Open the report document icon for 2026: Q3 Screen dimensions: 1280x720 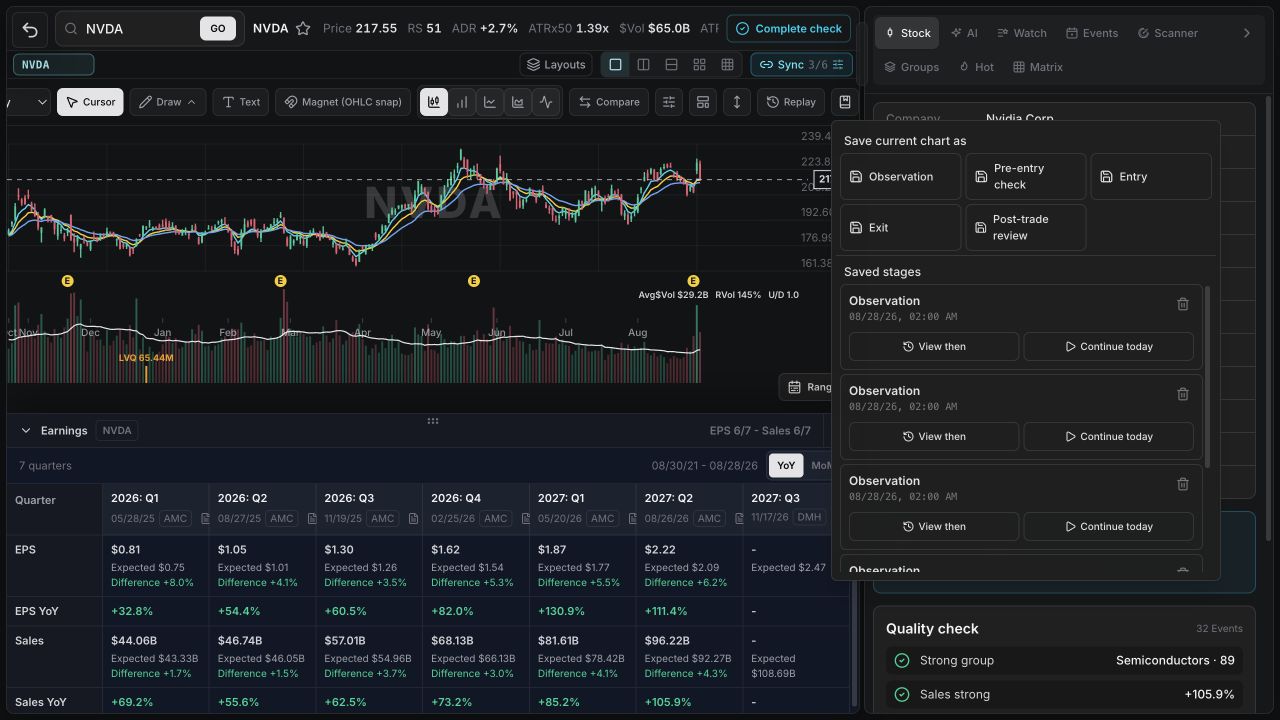coord(412,519)
